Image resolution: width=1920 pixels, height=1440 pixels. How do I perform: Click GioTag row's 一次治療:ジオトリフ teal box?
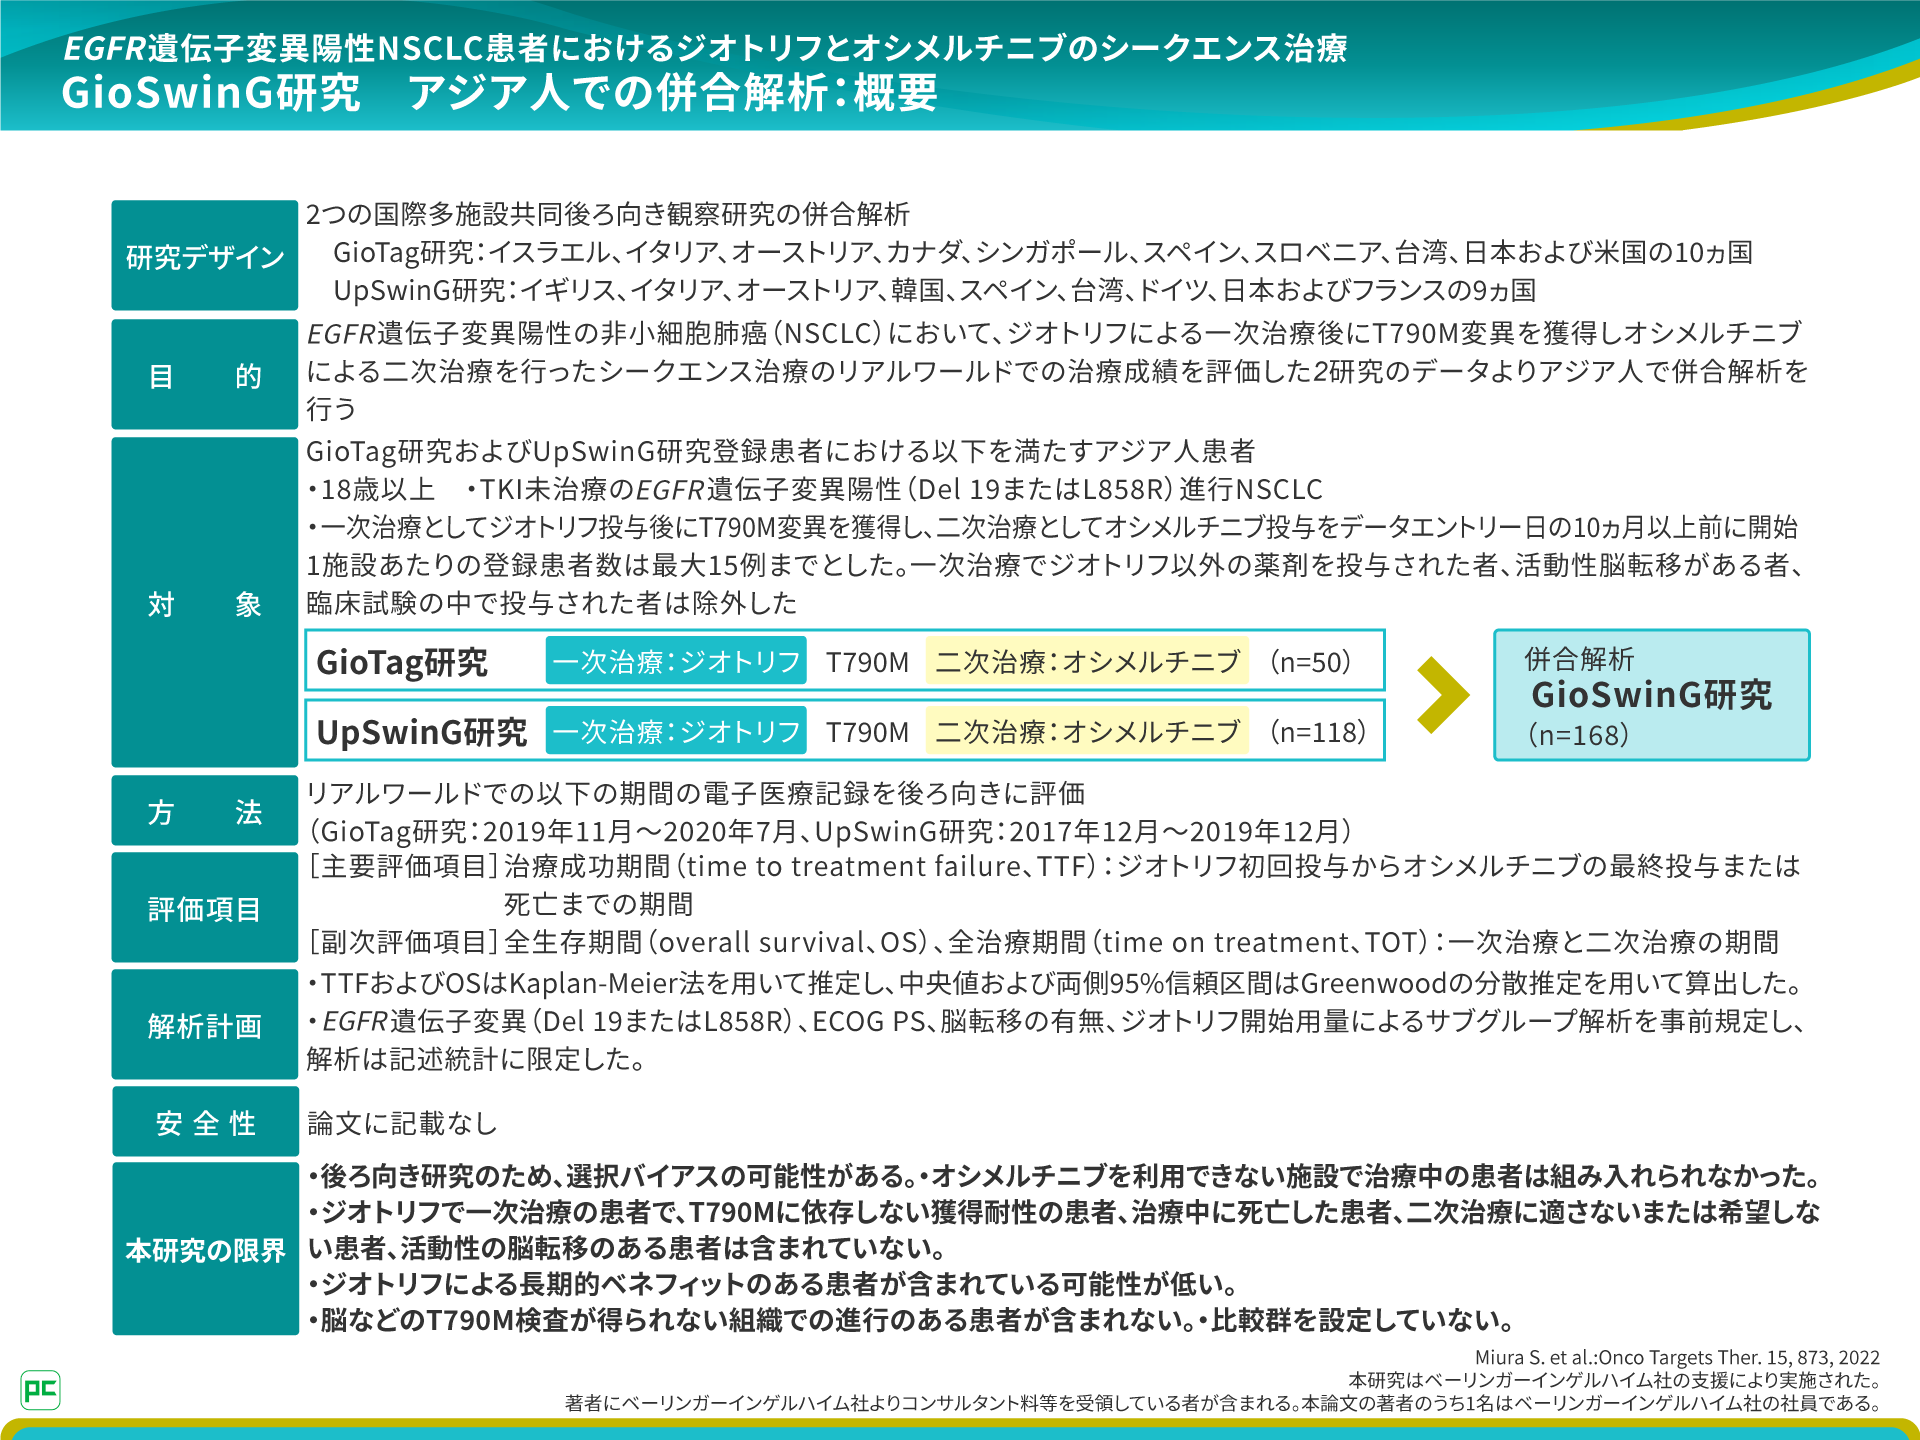point(676,661)
